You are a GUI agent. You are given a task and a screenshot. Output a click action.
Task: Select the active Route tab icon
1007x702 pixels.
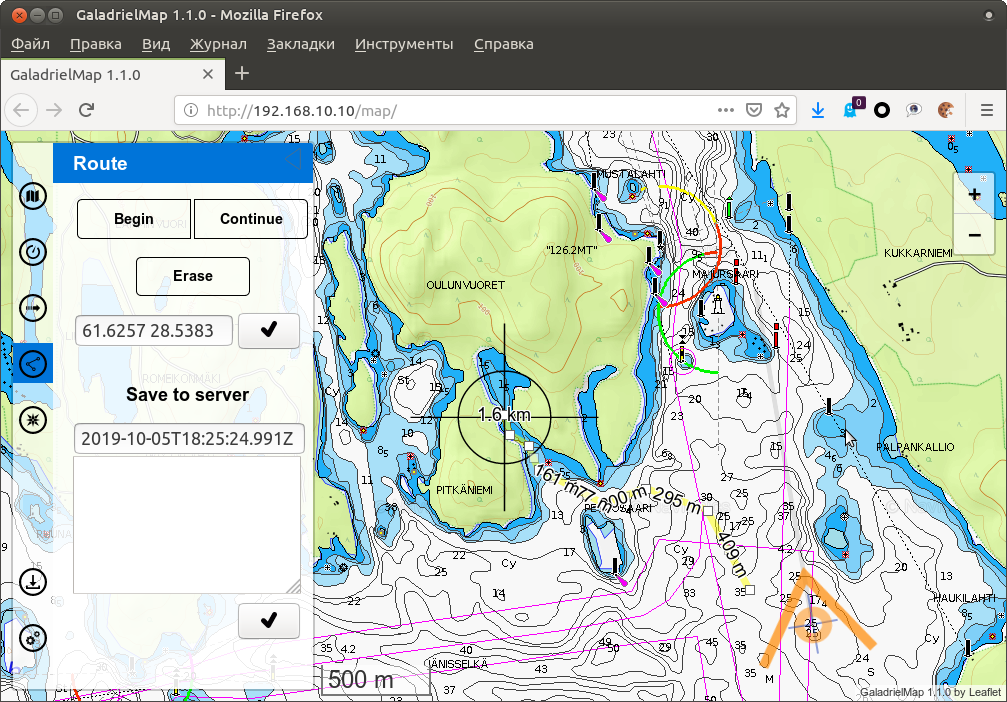pyautogui.click(x=33, y=364)
